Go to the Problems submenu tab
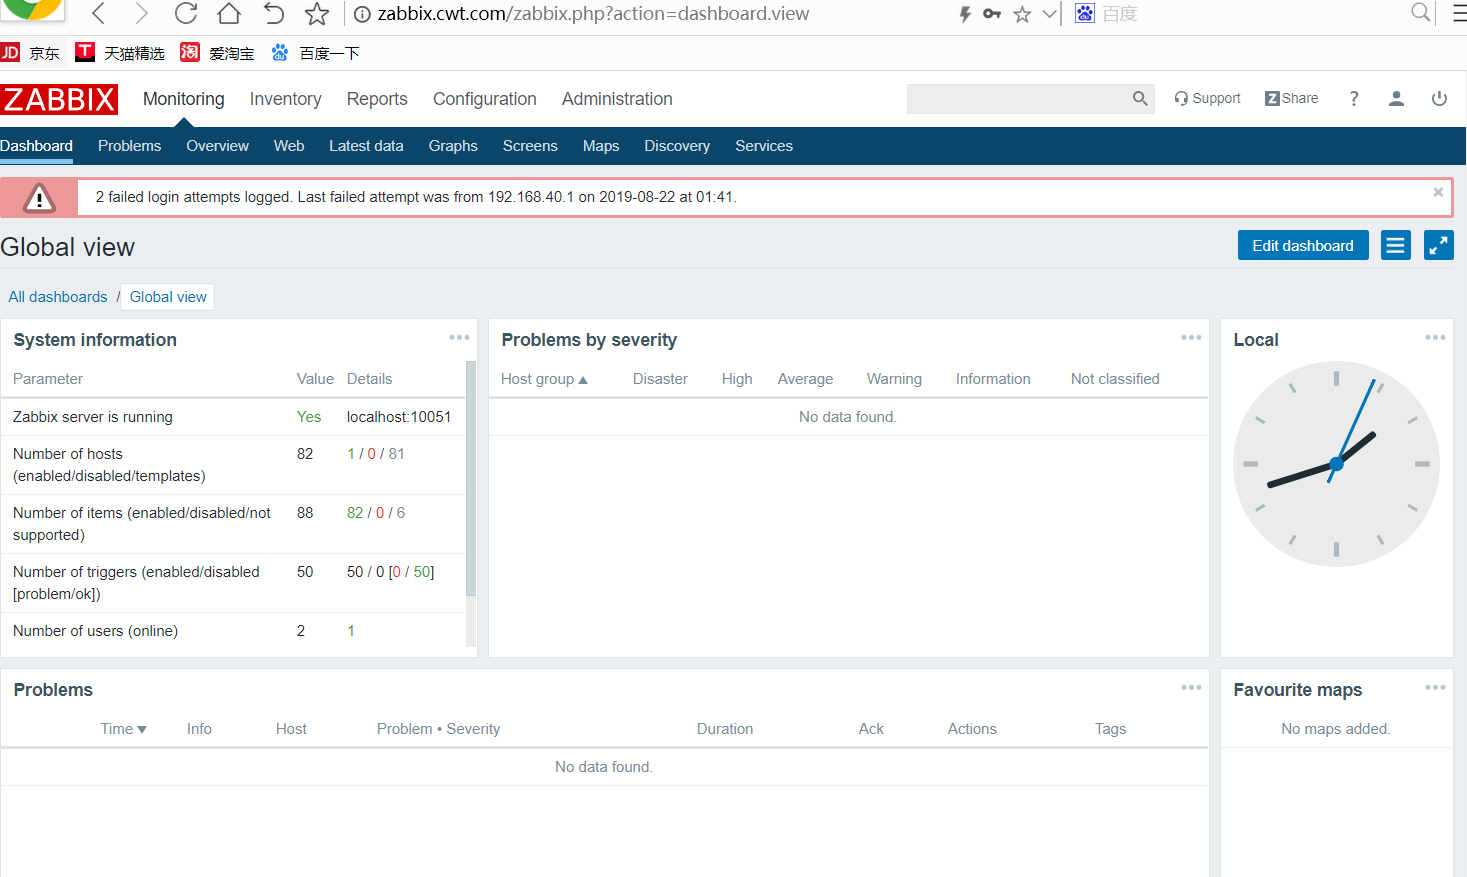The height and width of the screenshot is (877, 1467). pyautogui.click(x=129, y=146)
